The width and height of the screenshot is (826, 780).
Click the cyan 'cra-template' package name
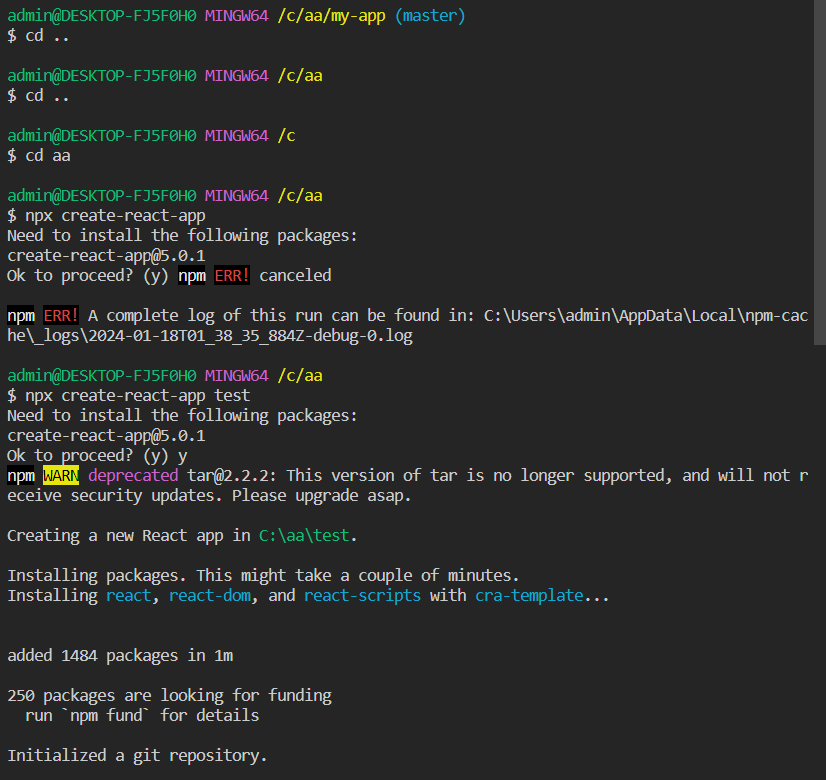(529, 596)
